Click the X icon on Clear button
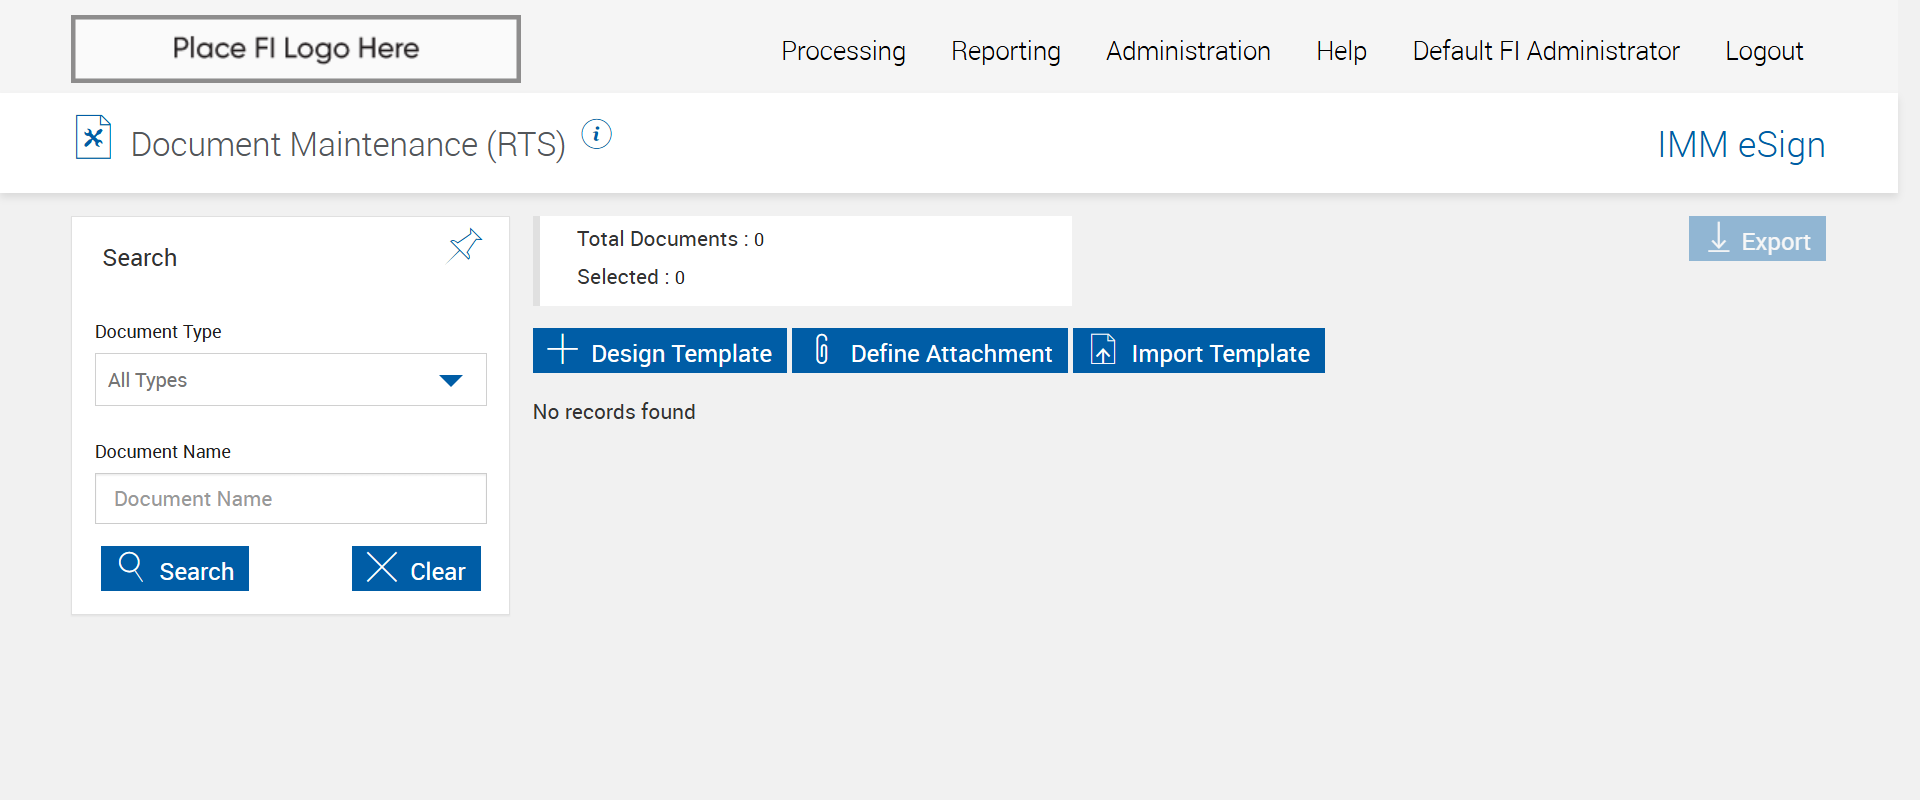 coord(381,567)
